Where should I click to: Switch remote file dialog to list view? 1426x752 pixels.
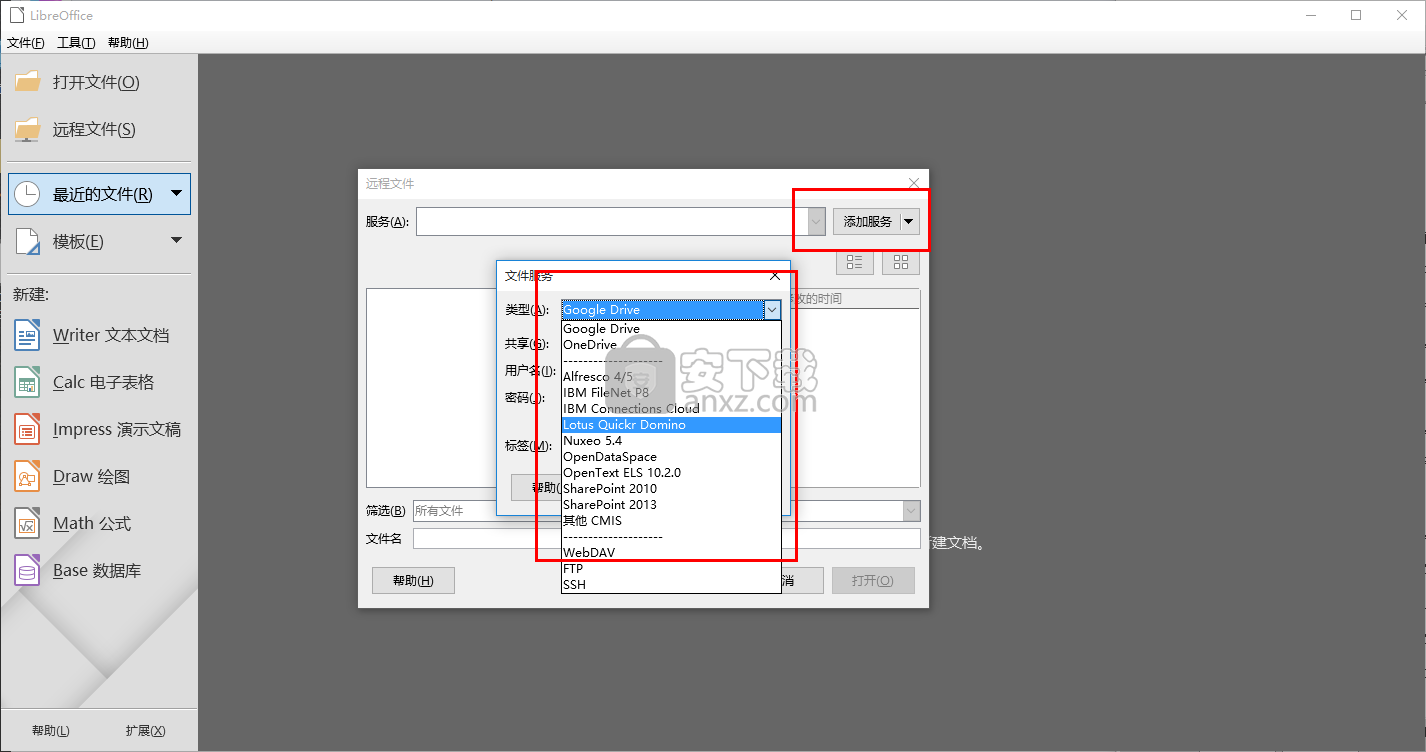(x=855, y=262)
